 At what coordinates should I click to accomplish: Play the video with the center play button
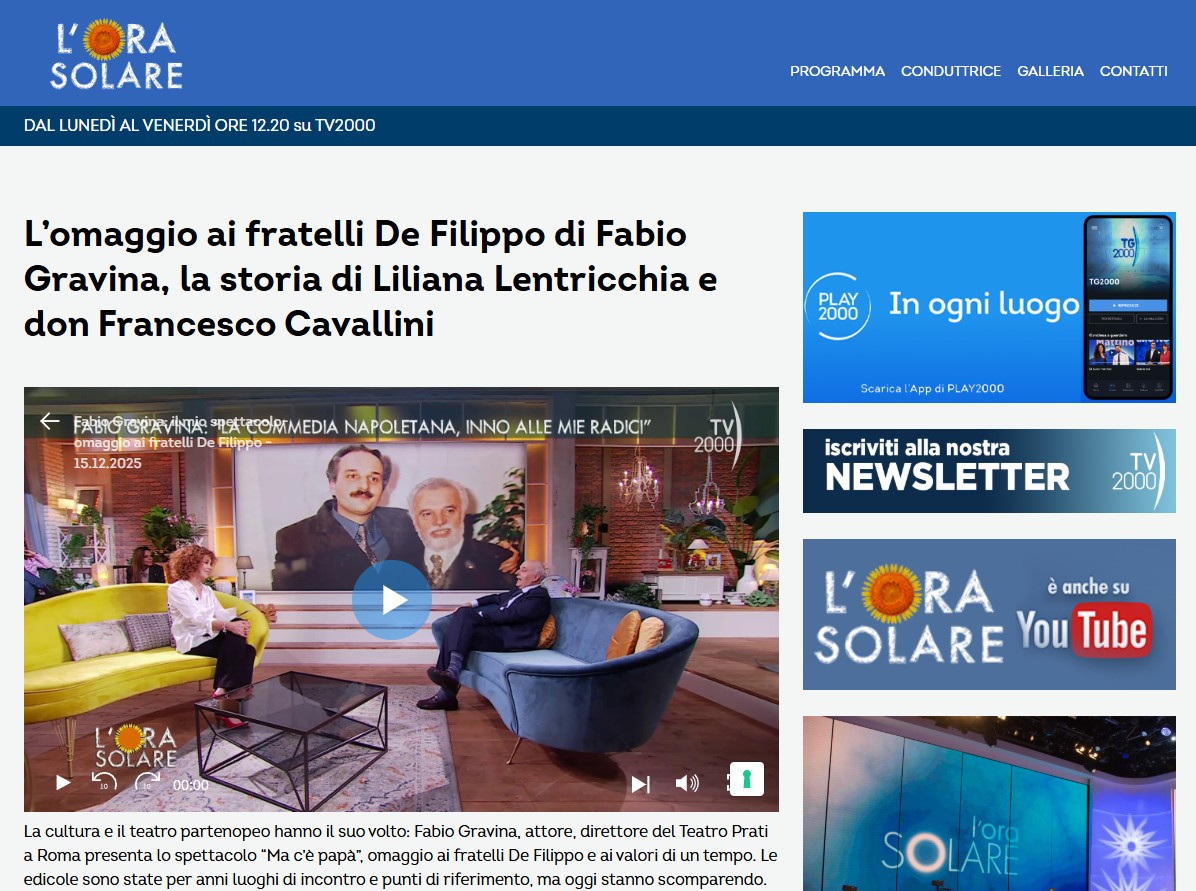[391, 600]
